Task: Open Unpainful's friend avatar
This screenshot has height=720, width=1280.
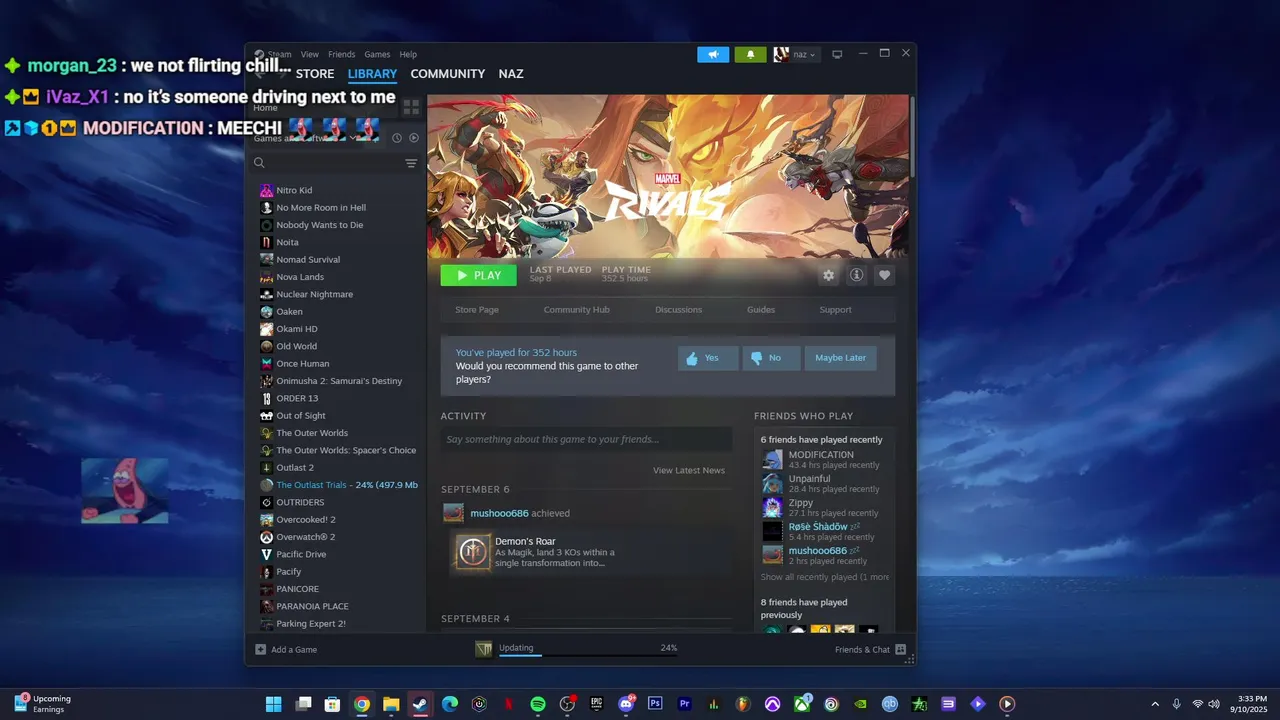Action: 773,483
